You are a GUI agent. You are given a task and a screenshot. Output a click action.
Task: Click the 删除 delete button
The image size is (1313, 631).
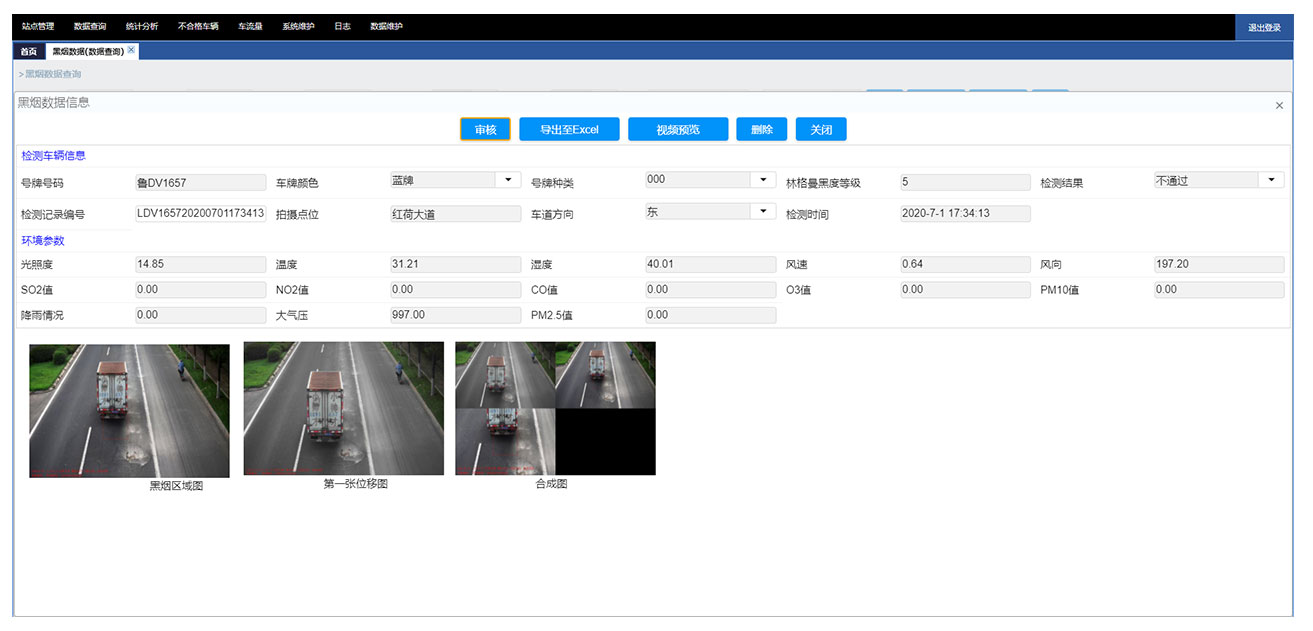coord(762,130)
